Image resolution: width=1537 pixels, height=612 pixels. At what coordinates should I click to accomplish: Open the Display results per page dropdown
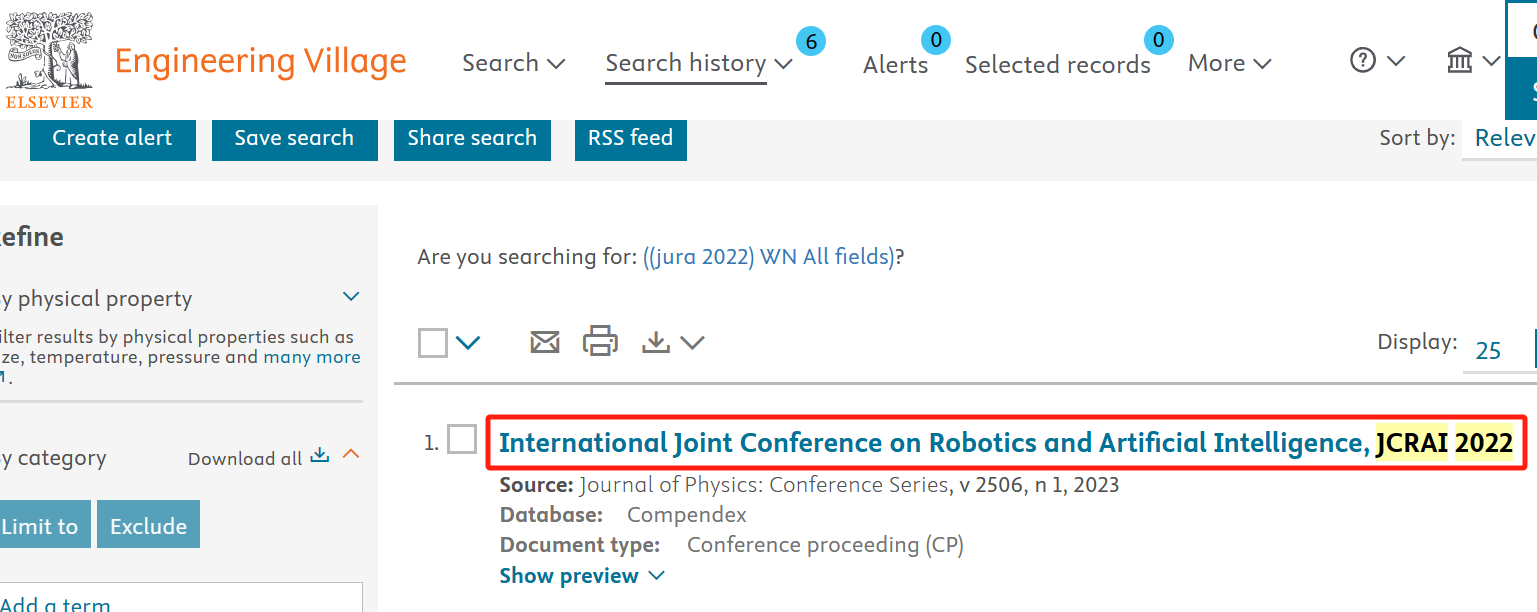[x=1497, y=350]
